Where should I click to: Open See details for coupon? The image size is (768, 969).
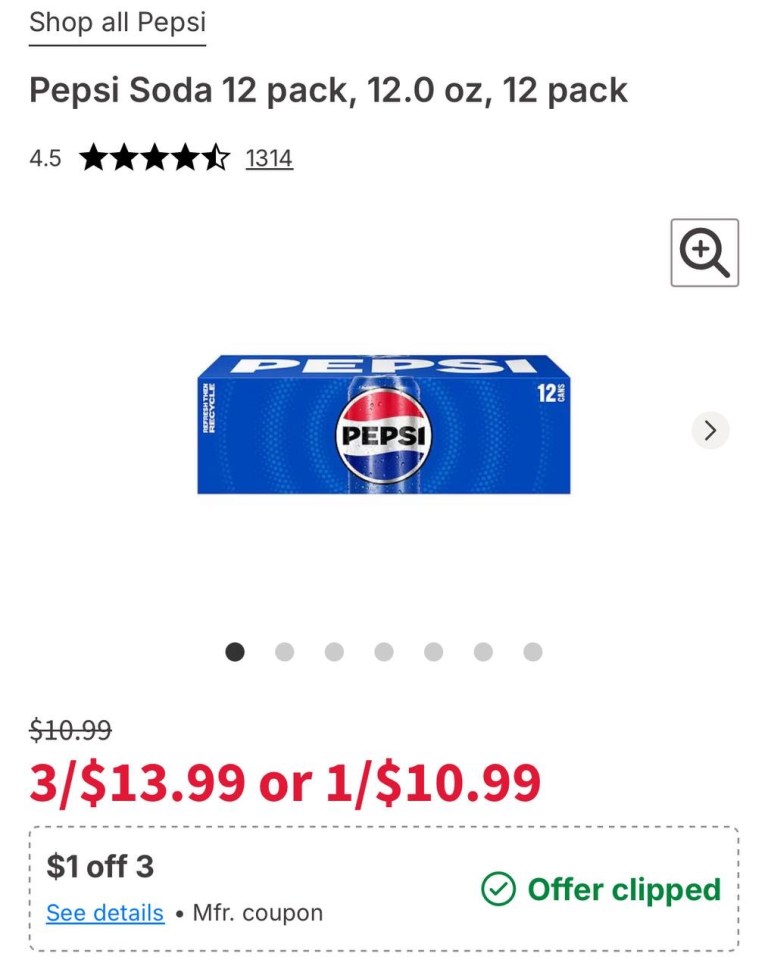pos(105,913)
